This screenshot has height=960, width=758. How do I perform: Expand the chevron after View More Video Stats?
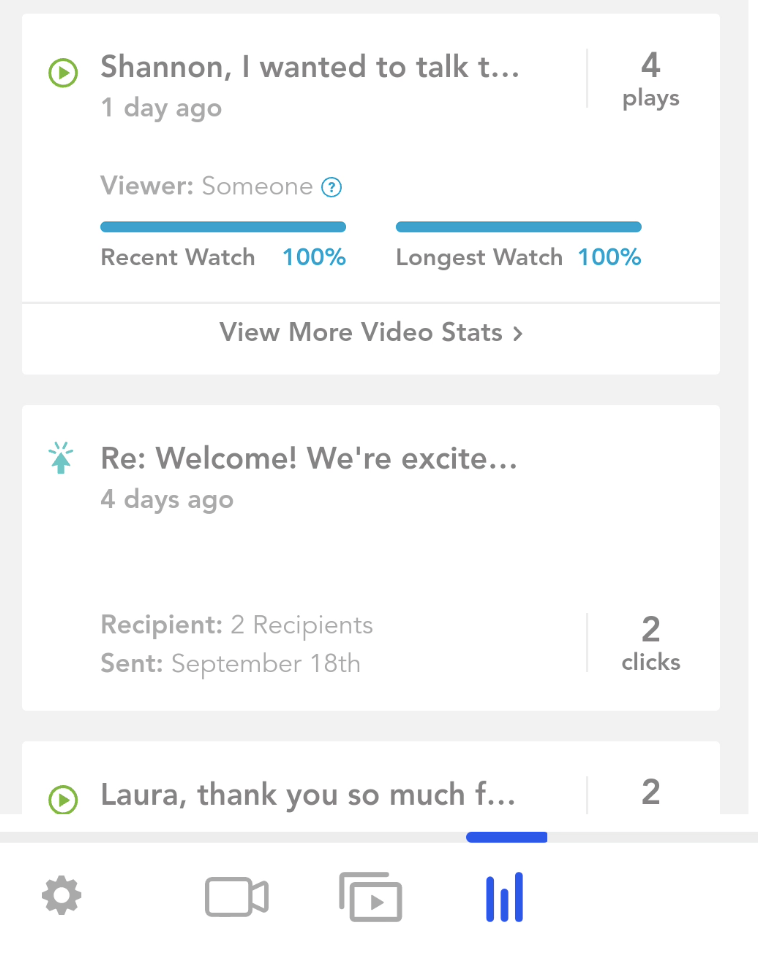[518, 334]
